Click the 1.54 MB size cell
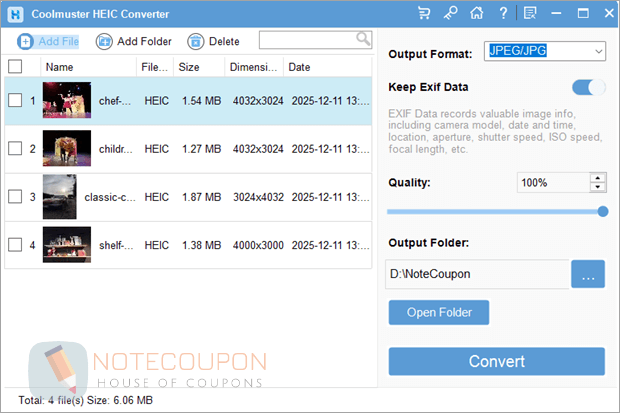620x413 pixels. point(201,101)
